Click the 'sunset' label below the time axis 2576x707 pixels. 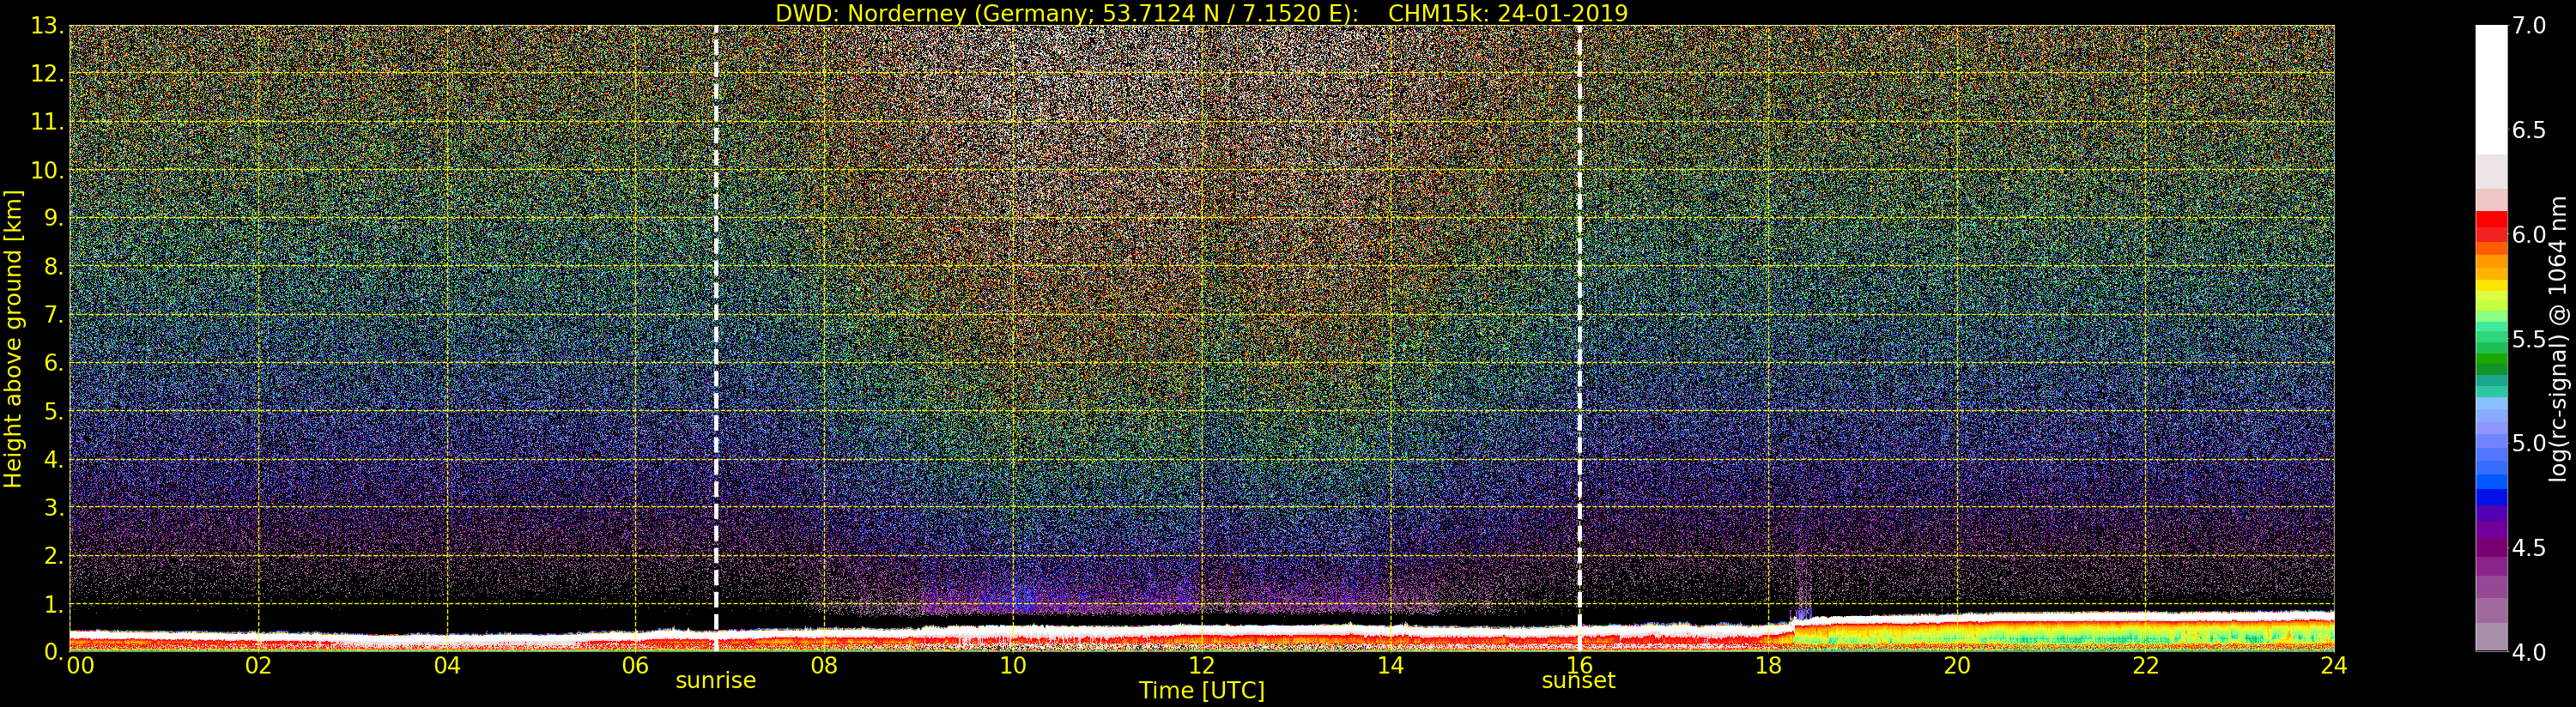pyautogui.click(x=1579, y=681)
